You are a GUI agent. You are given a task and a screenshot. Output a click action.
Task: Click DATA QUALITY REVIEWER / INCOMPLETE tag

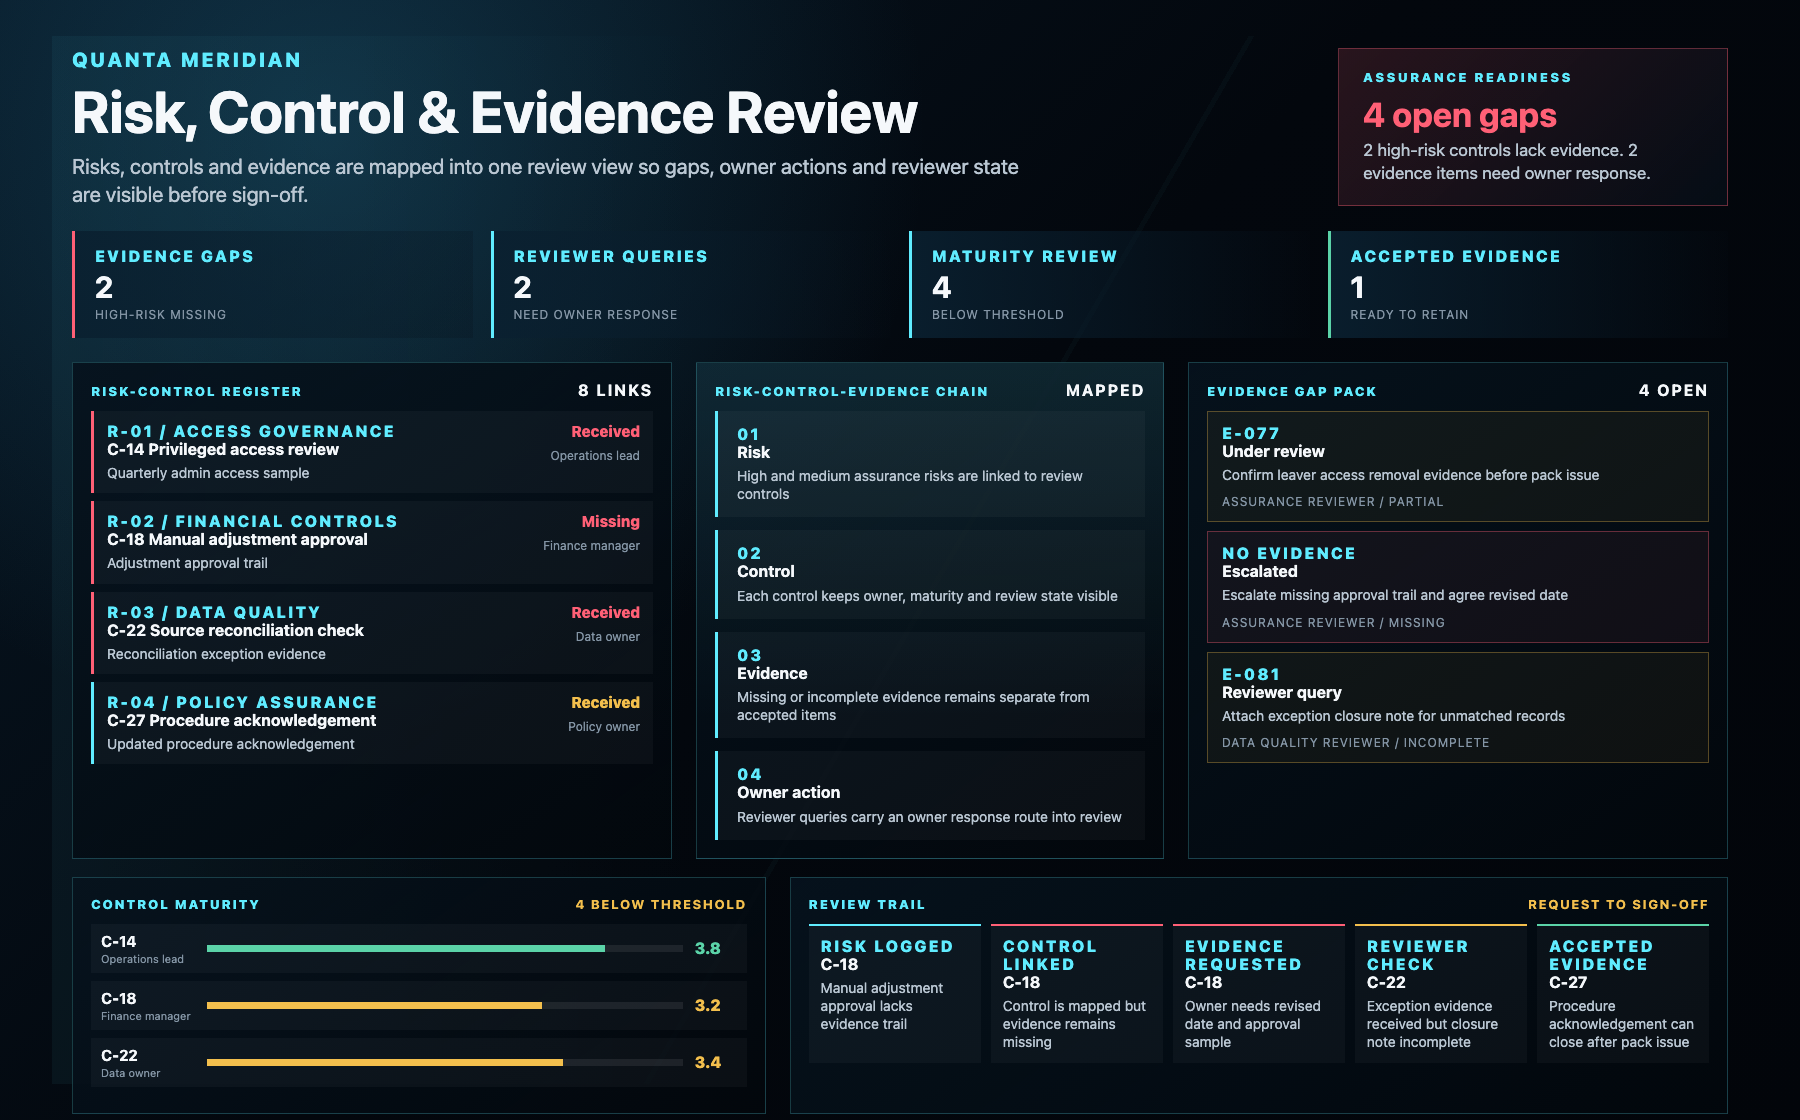tap(1356, 743)
